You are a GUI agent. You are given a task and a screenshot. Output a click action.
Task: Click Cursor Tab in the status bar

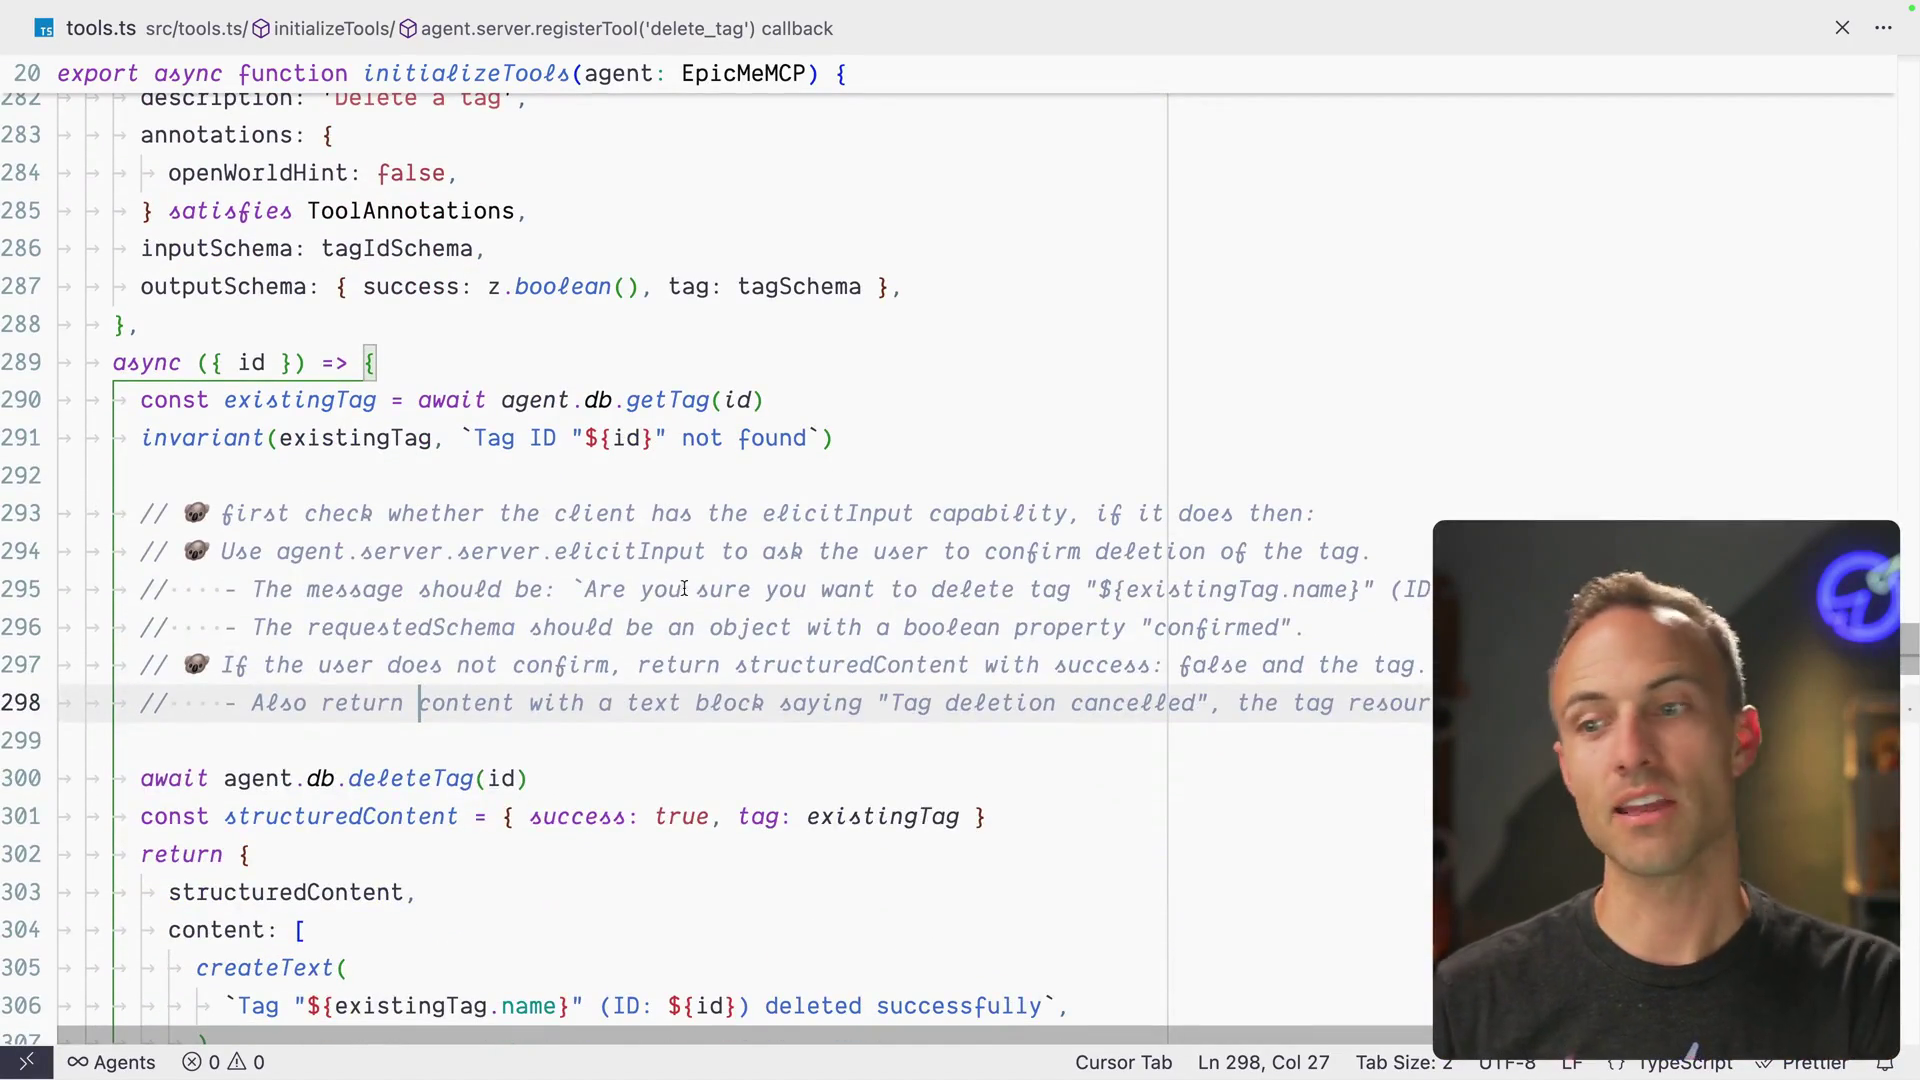[1123, 1062]
